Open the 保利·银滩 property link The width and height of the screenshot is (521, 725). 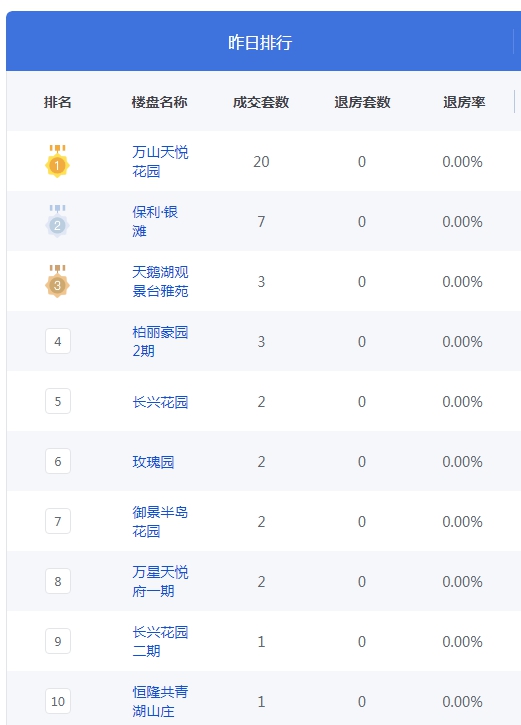[155, 221]
